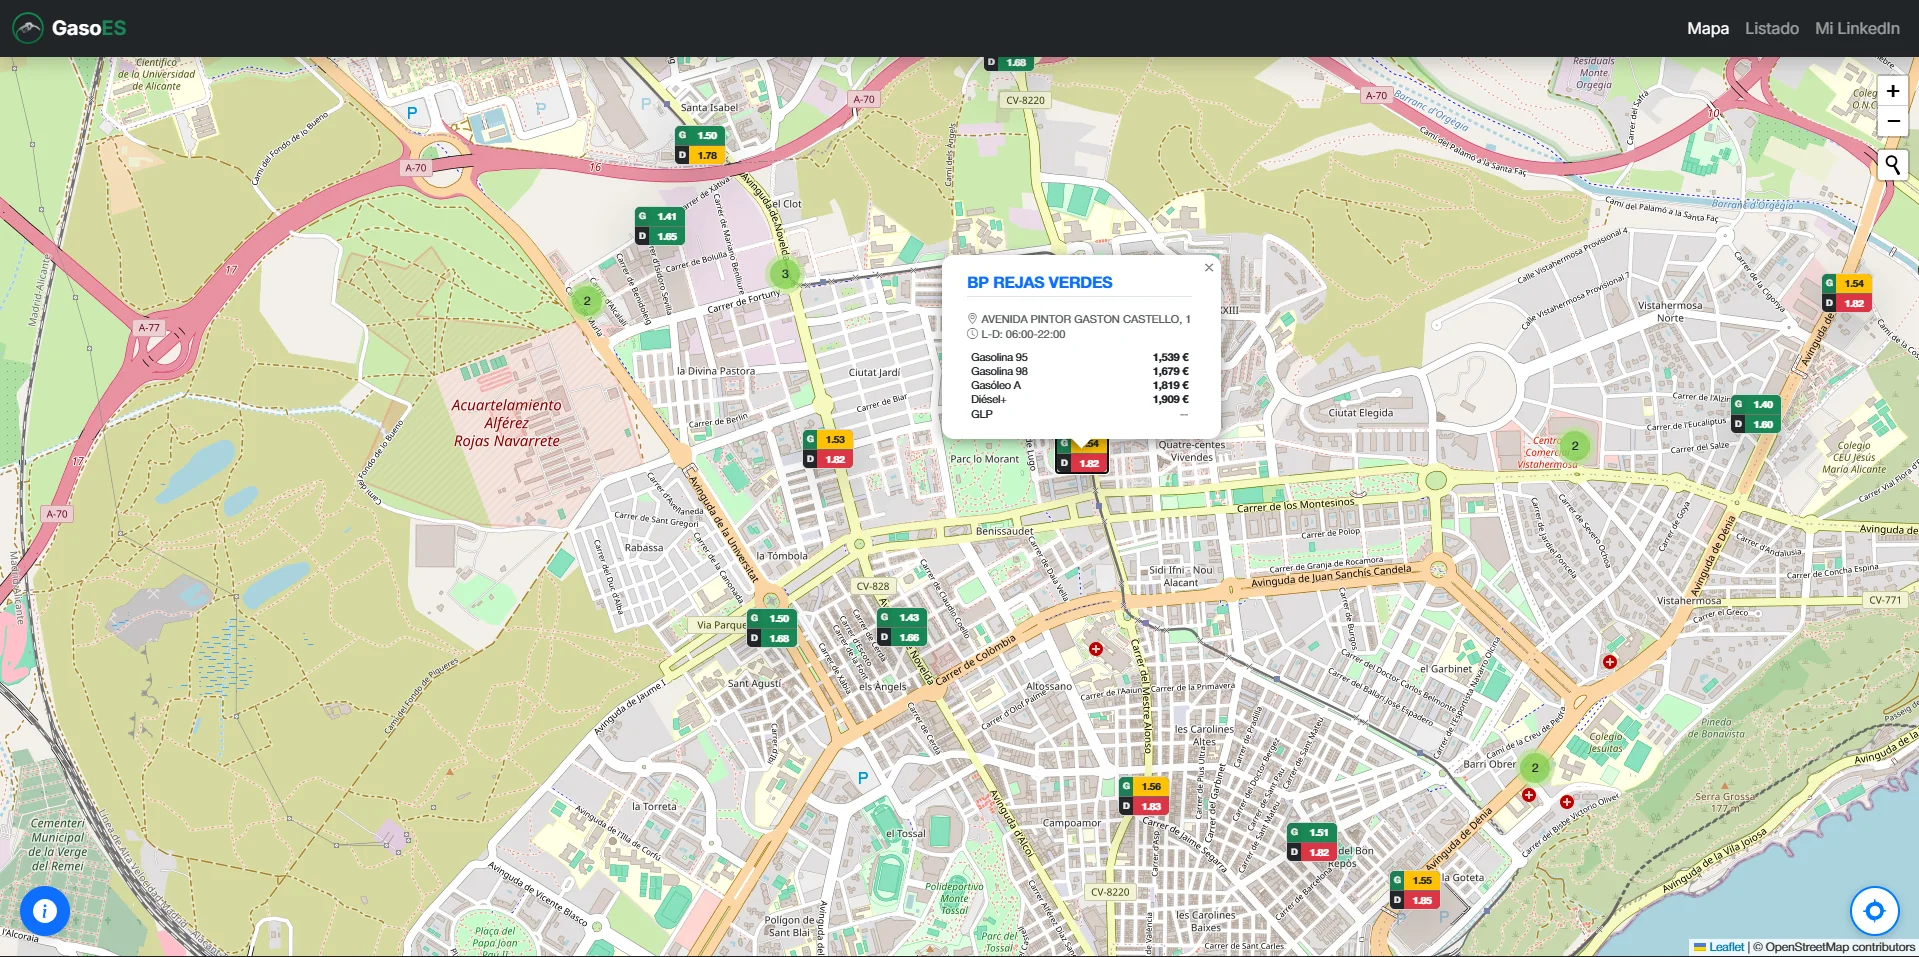This screenshot has height=957, width=1919.
Task: Select marker G 1.54 by Vistahermosa Norte
Action: click(1846, 293)
